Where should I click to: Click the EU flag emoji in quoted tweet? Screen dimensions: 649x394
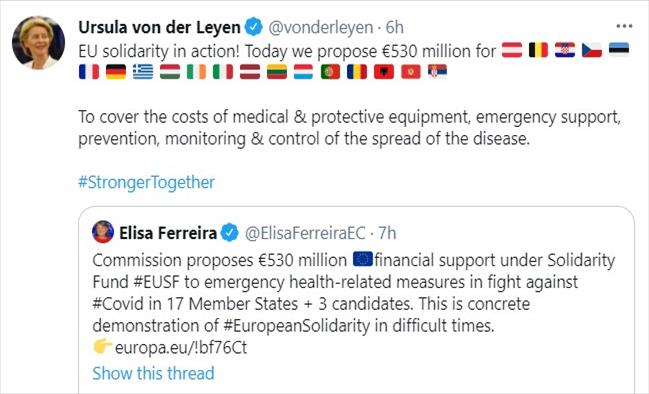363,259
